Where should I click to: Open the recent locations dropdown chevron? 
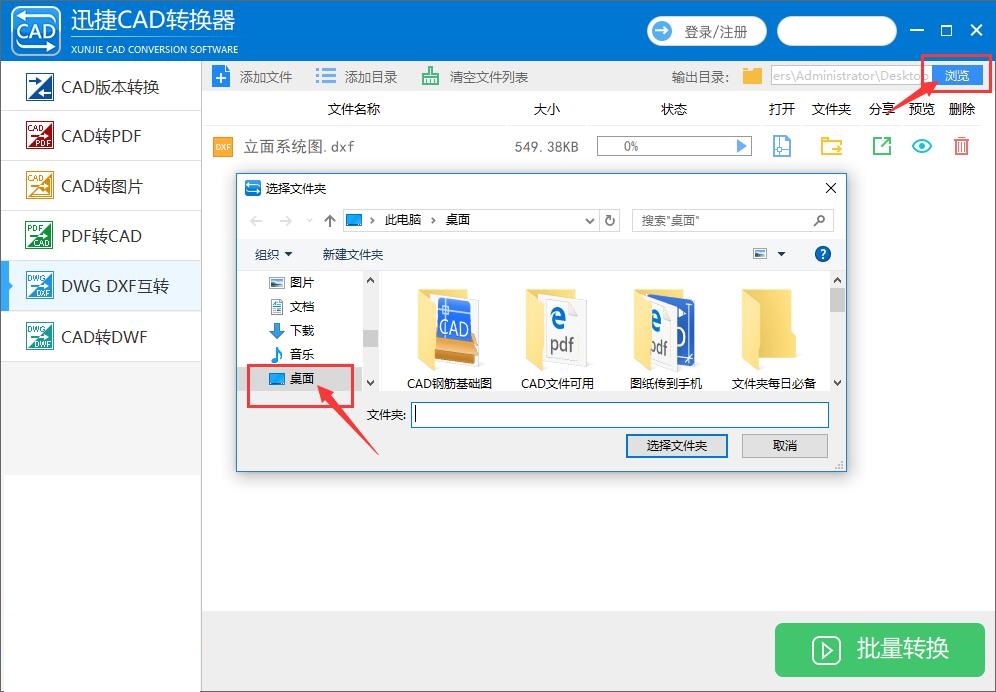pos(309,220)
